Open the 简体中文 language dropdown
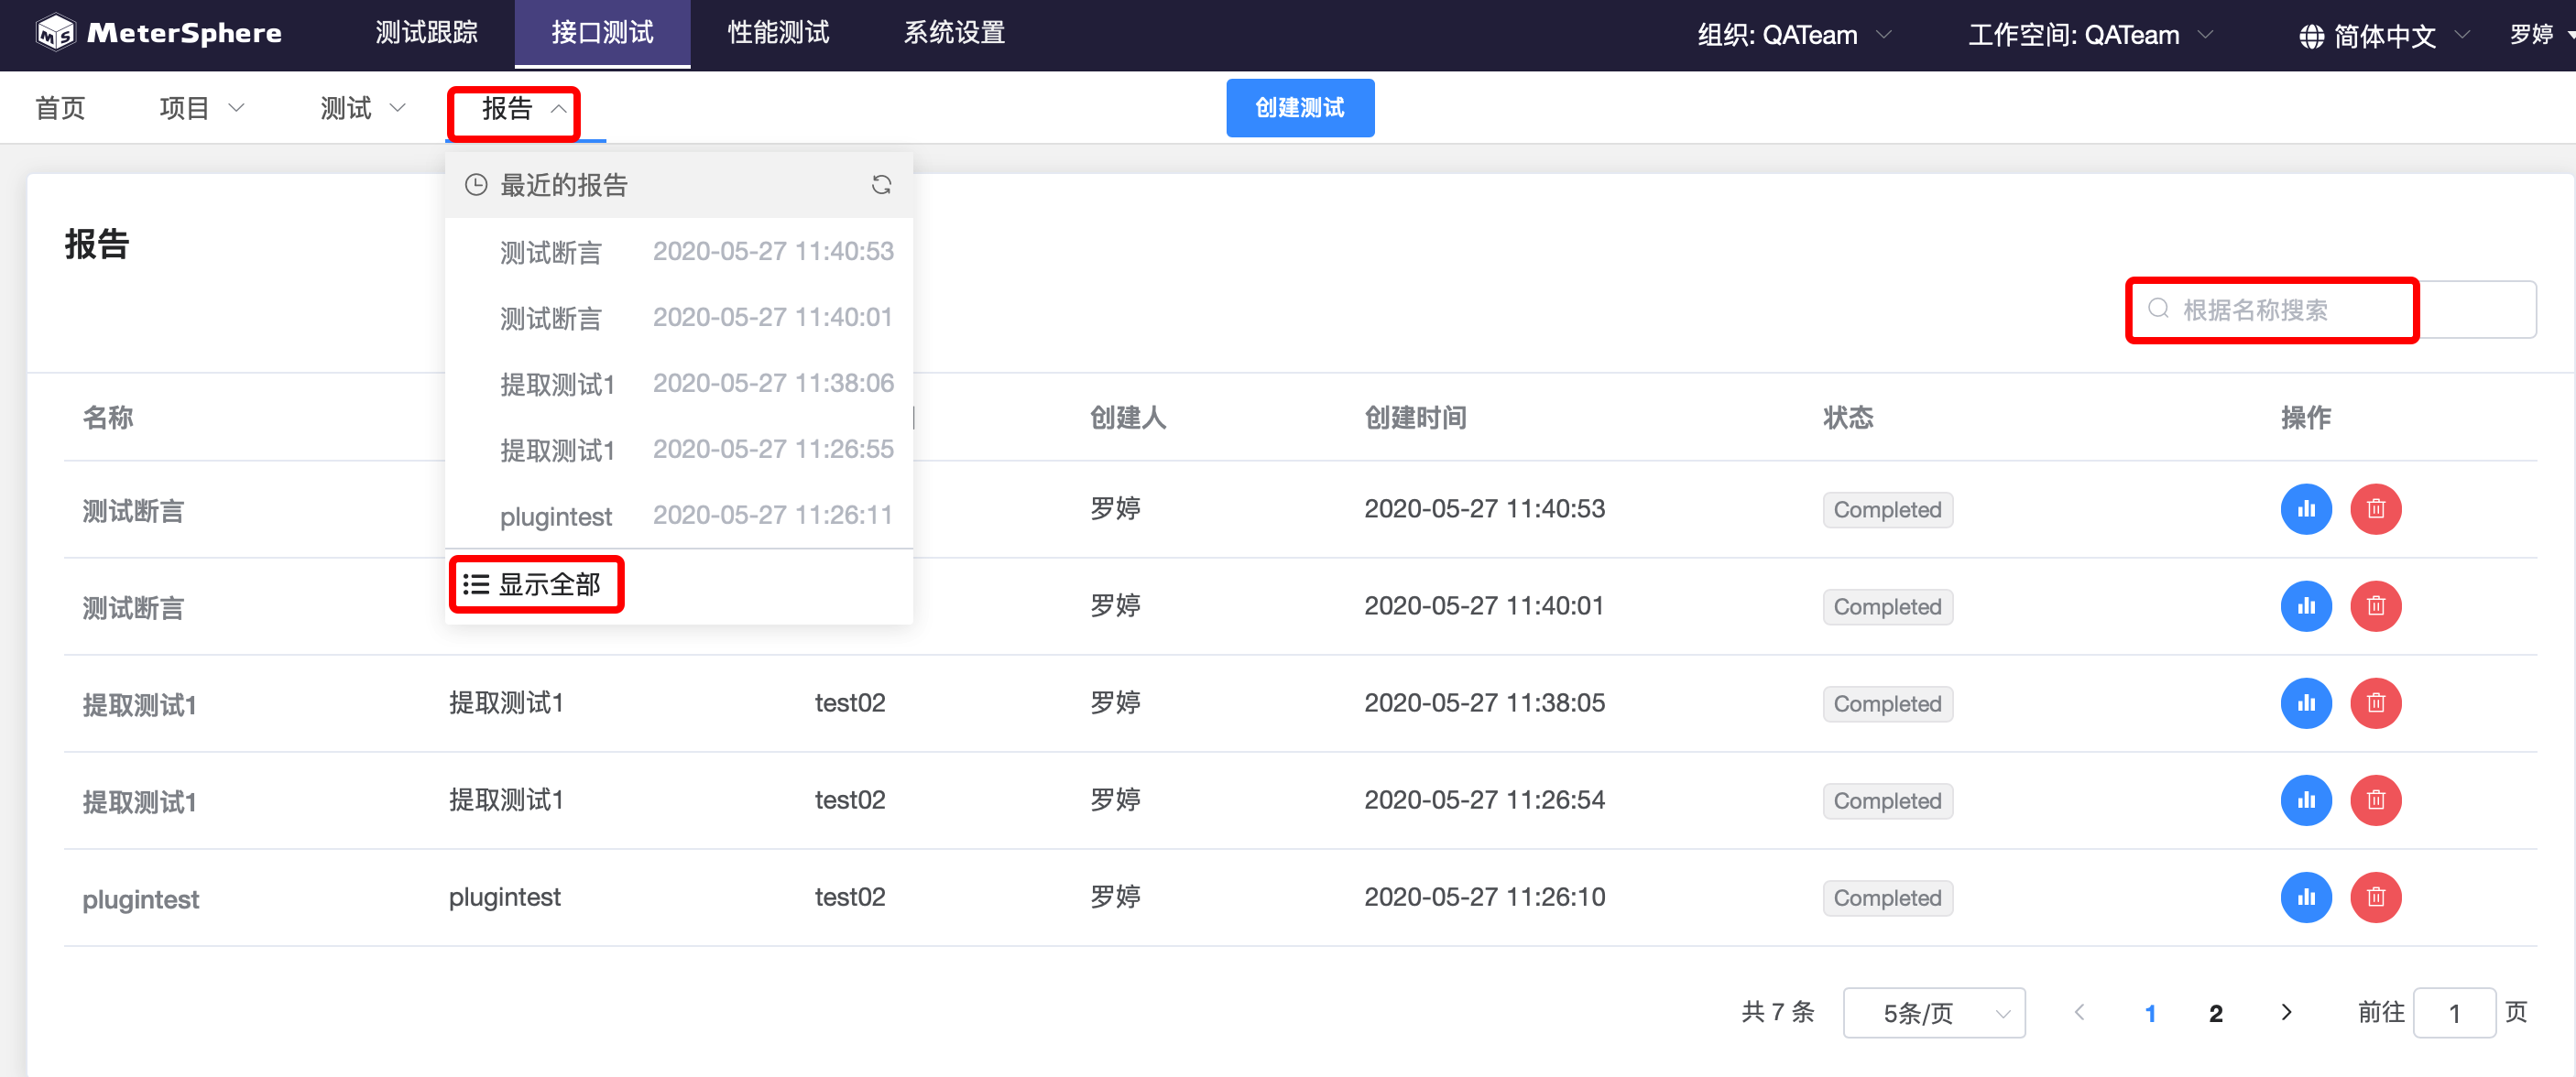Screen dimensions: 2576x1077 2383,36
